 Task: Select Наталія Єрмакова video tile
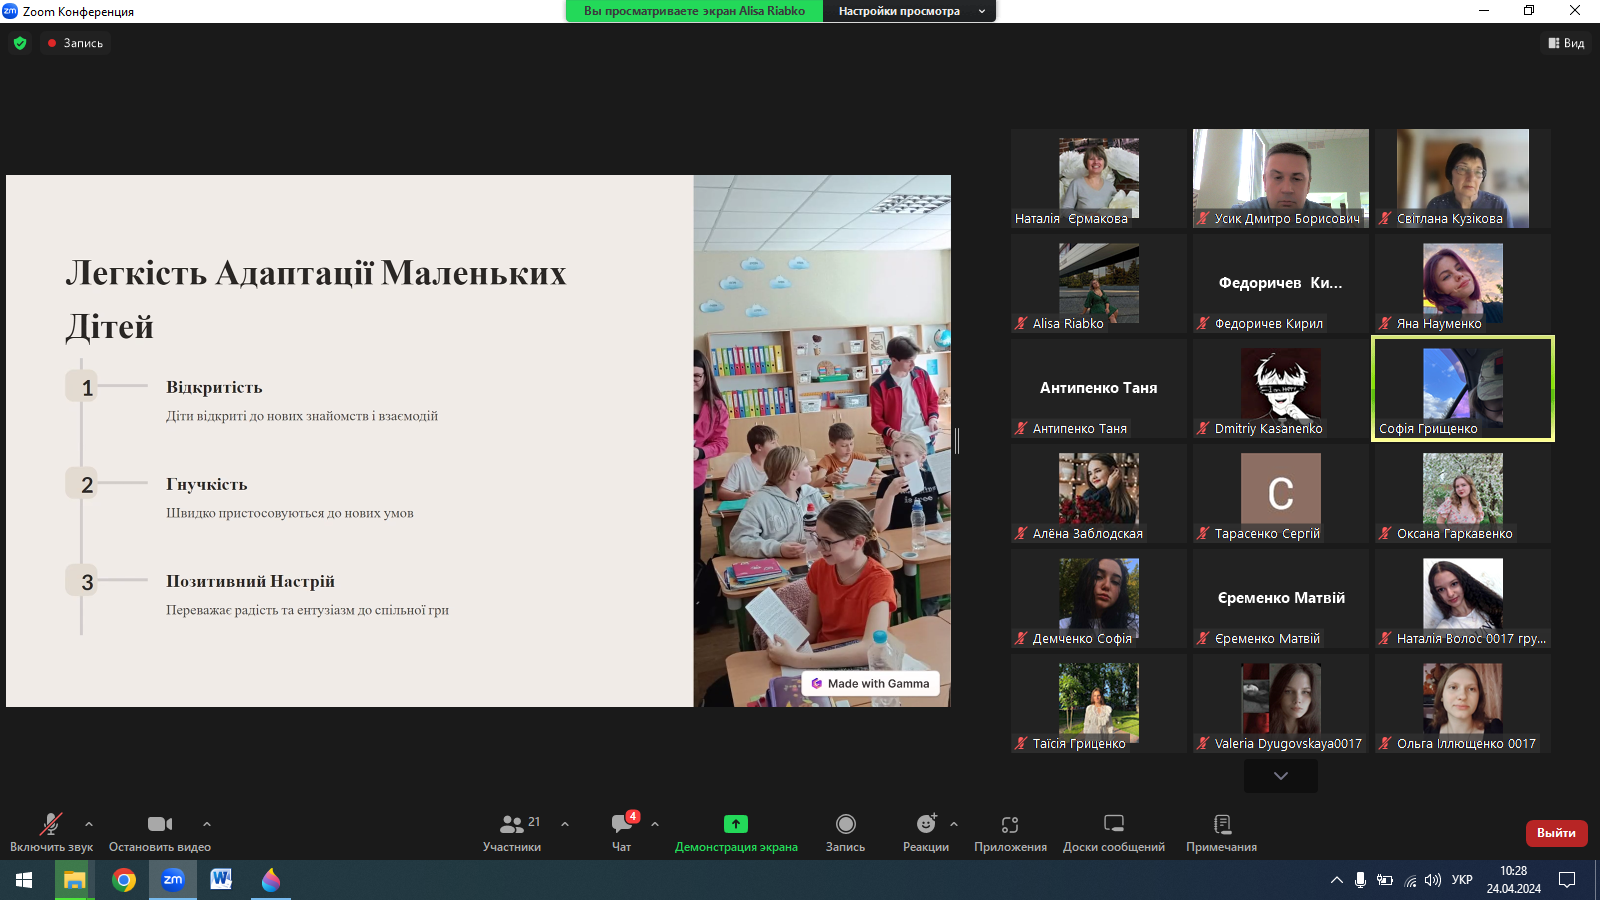(x=1099, y=178)
